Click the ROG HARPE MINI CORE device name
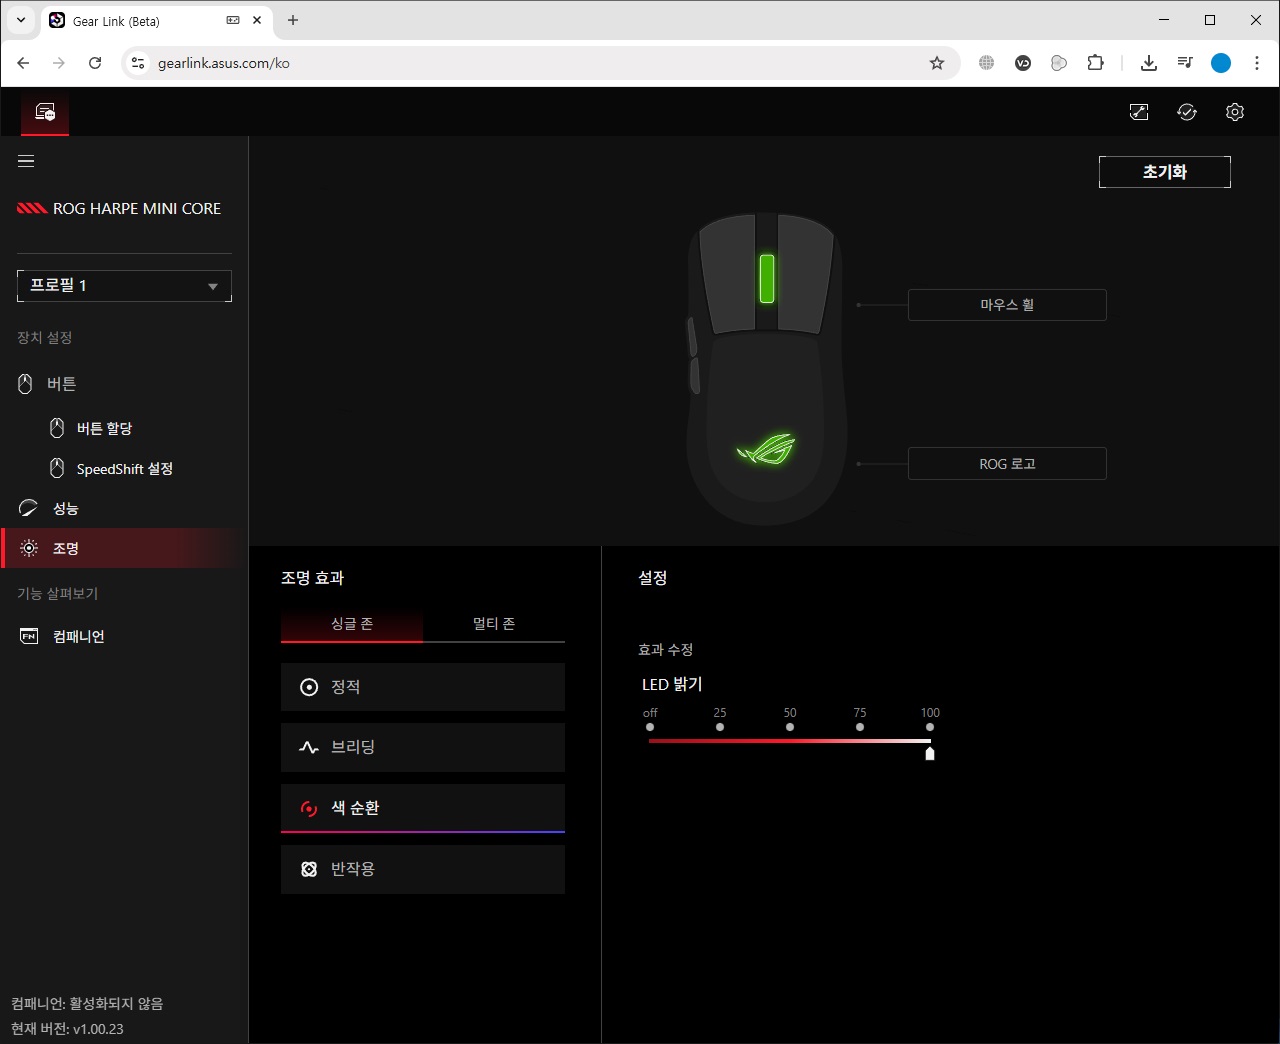Viewport: 1280px width, 1044px height. (x=137, y=209)
